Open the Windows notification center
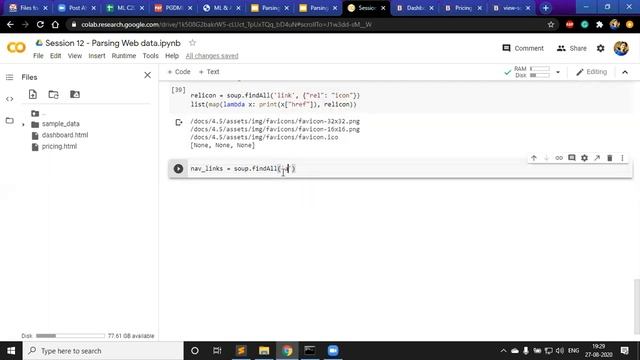 click(624, 351)
